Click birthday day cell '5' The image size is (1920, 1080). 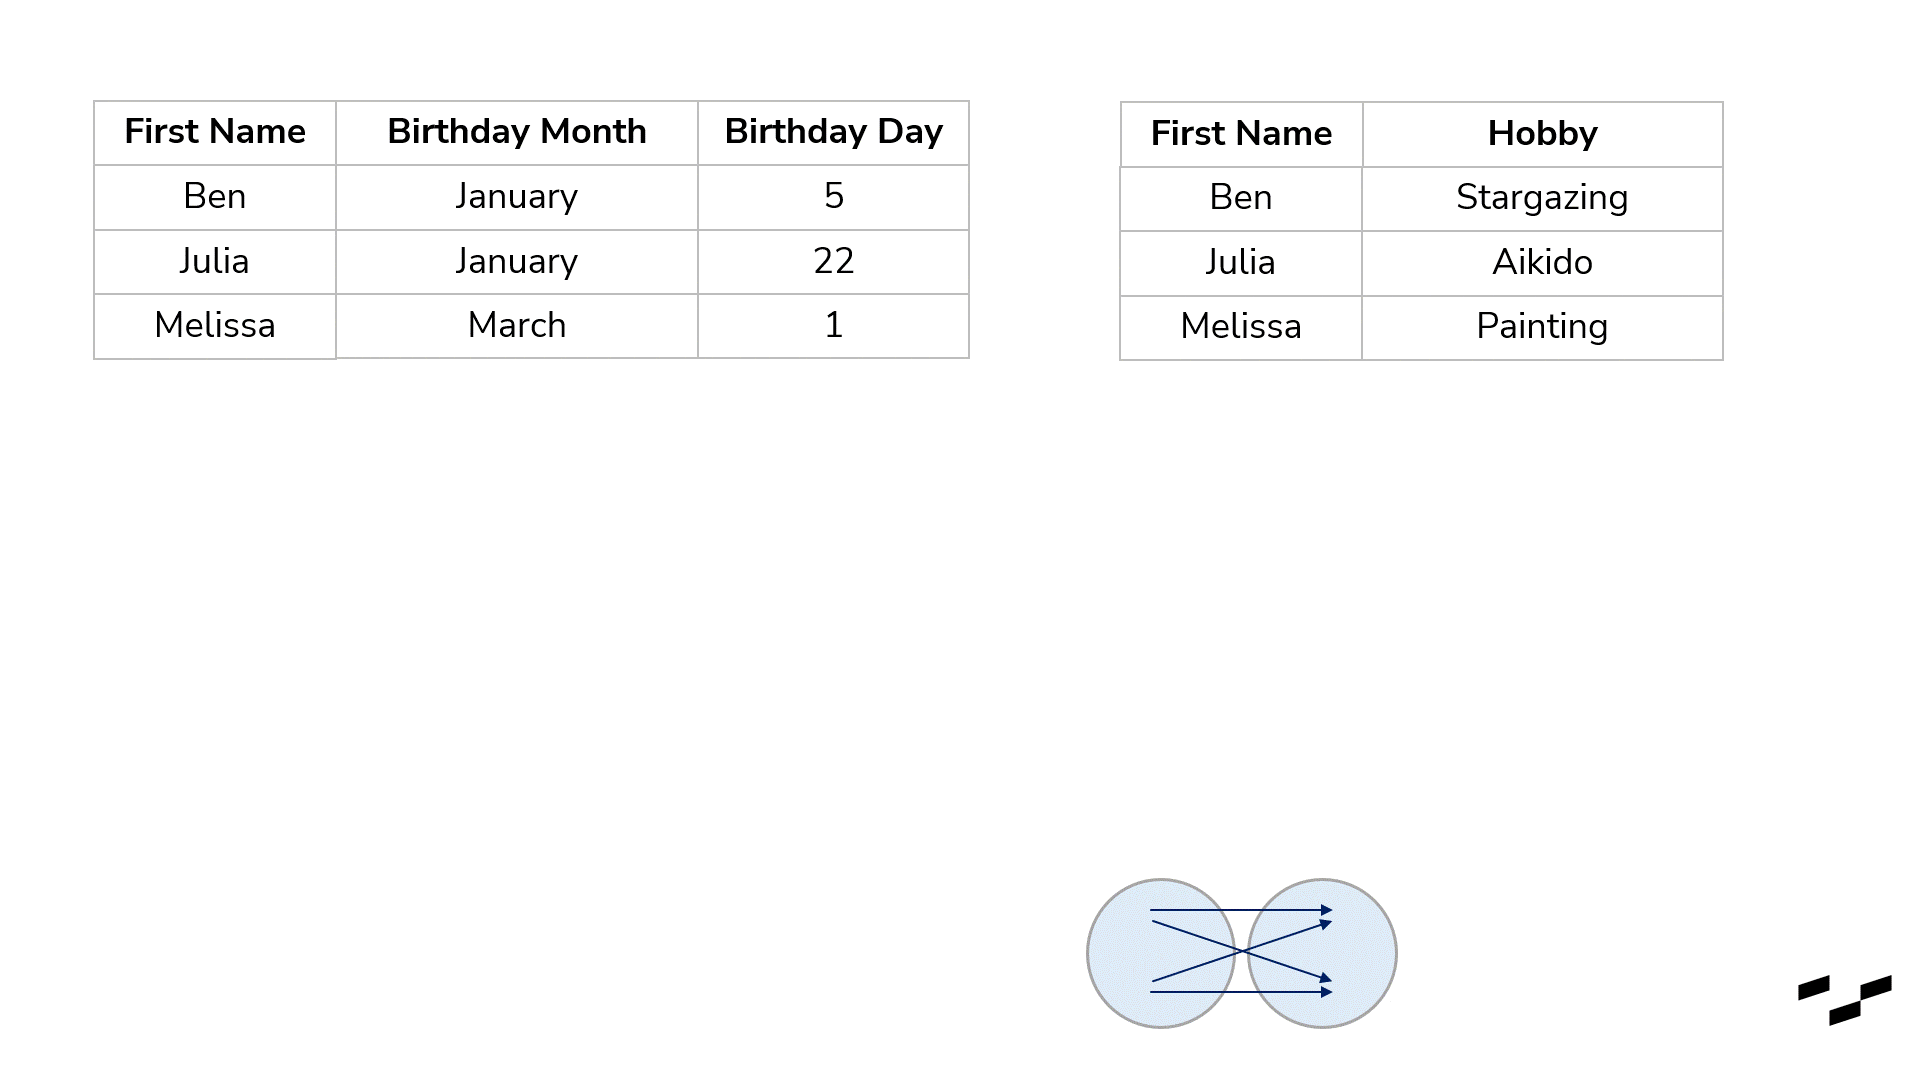click(x=833, y=197)
